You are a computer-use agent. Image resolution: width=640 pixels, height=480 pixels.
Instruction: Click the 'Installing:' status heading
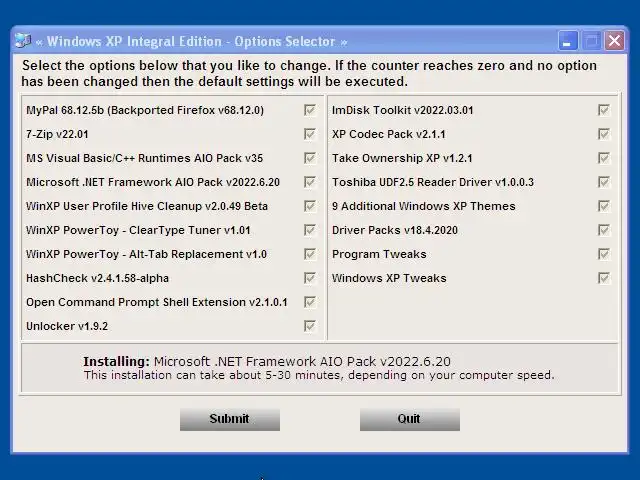coord(117,362)
